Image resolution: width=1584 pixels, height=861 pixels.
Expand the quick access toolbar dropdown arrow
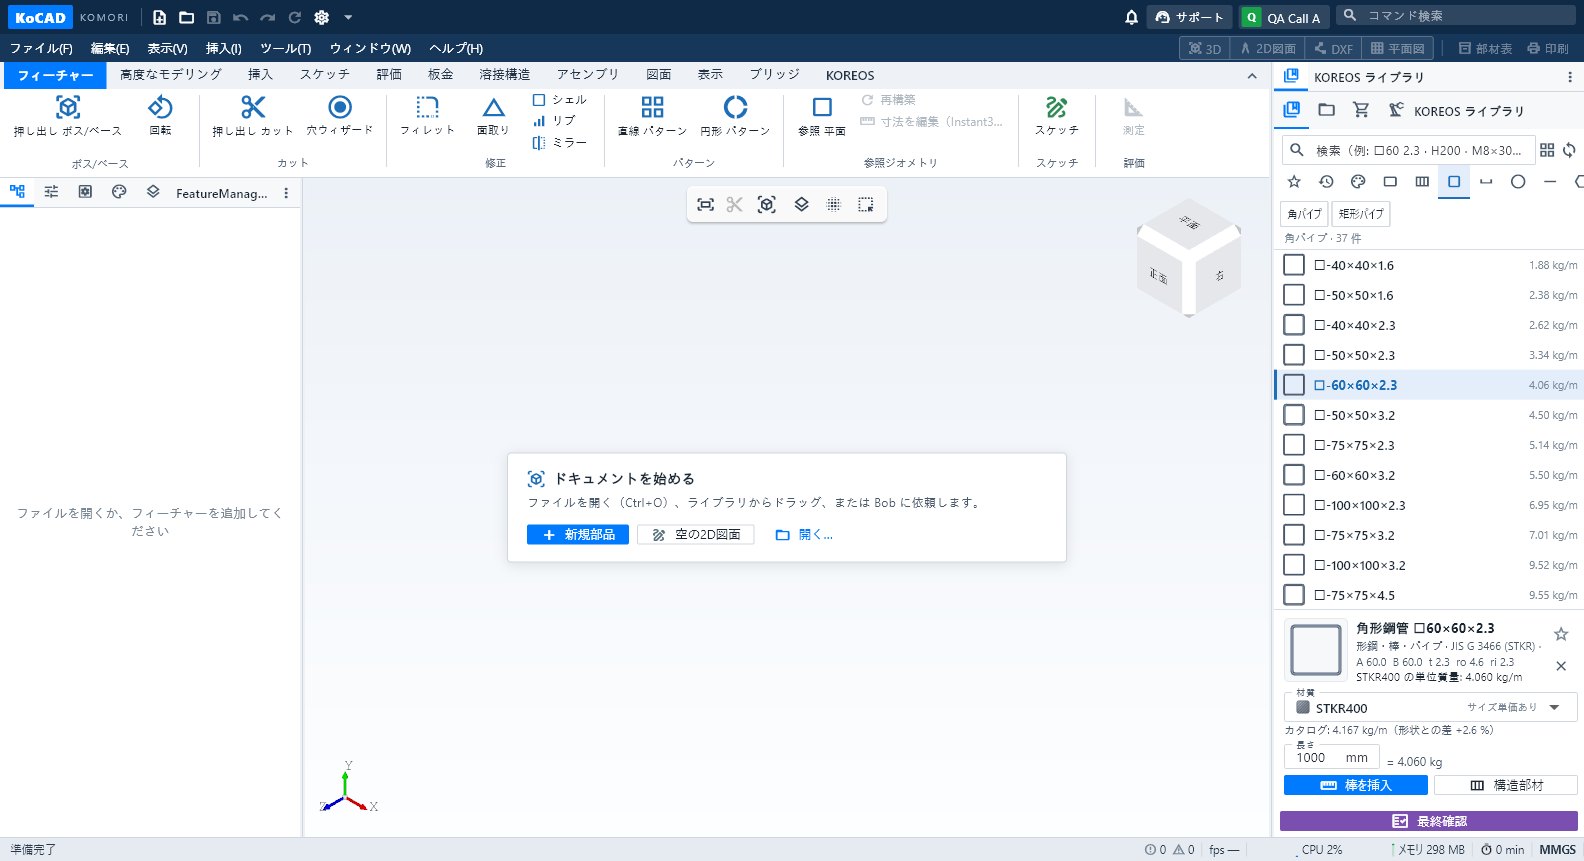coord(348,17)
